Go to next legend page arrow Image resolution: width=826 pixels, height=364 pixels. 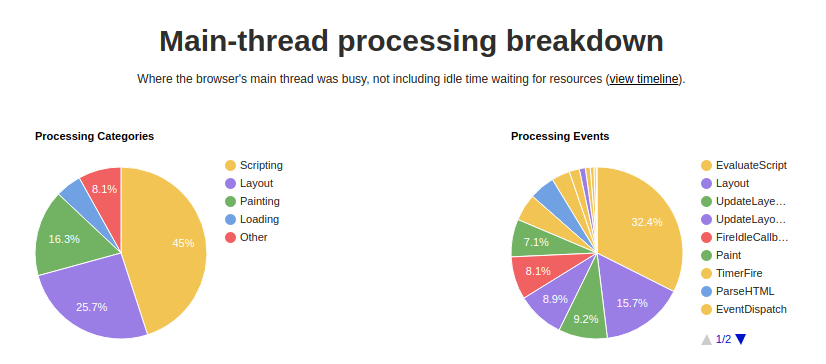coord(741,339)
